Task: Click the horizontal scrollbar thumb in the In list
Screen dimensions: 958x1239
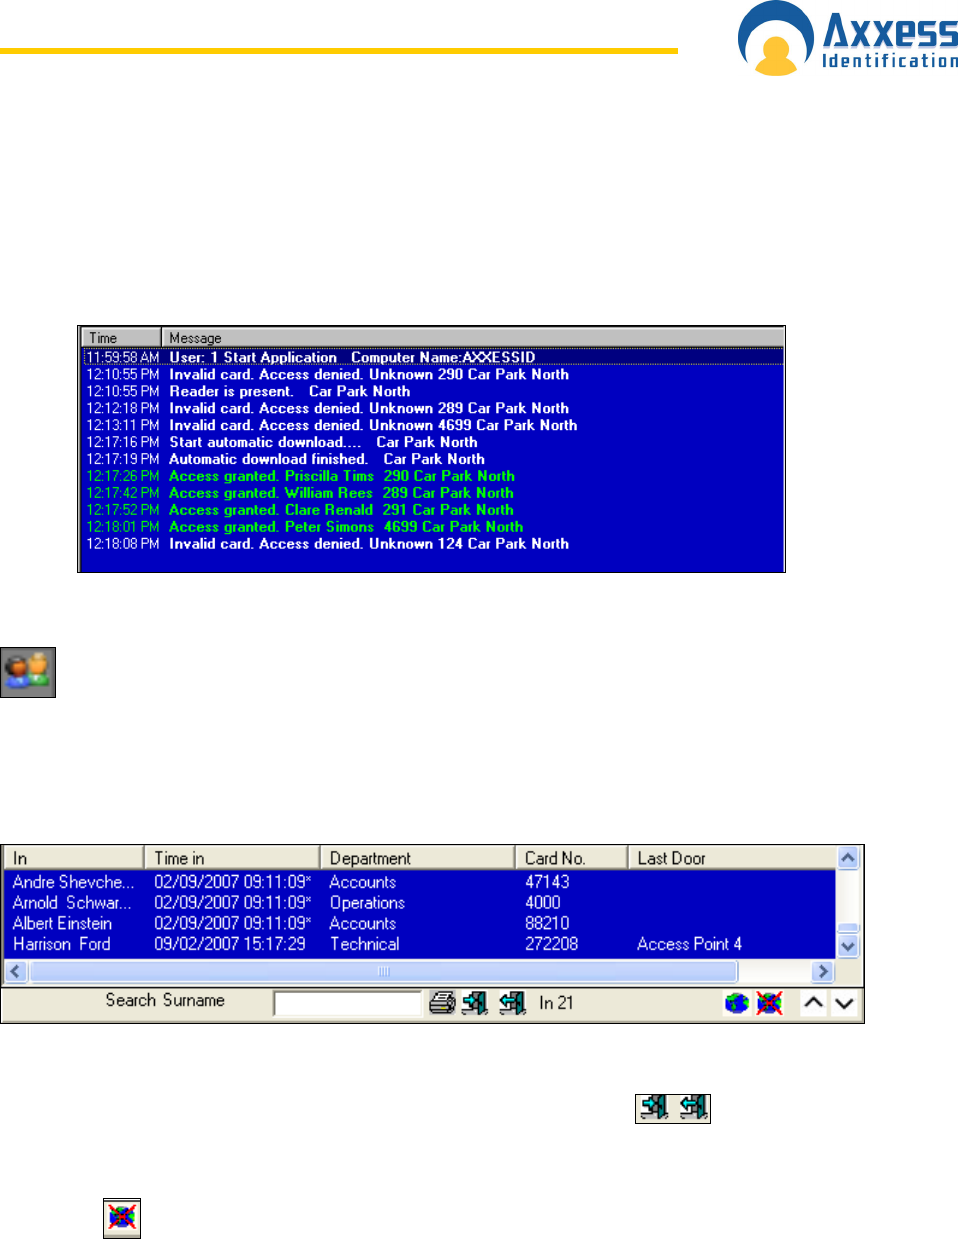Action: click(382, 971)
